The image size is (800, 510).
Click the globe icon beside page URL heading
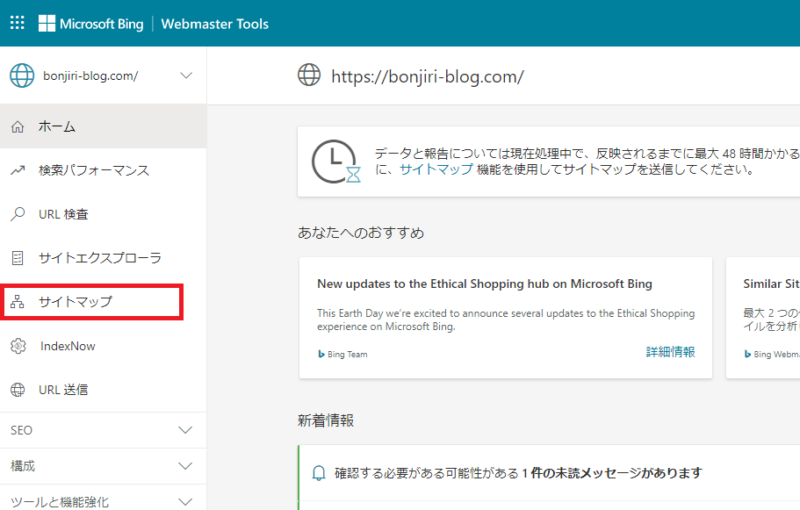309,75
